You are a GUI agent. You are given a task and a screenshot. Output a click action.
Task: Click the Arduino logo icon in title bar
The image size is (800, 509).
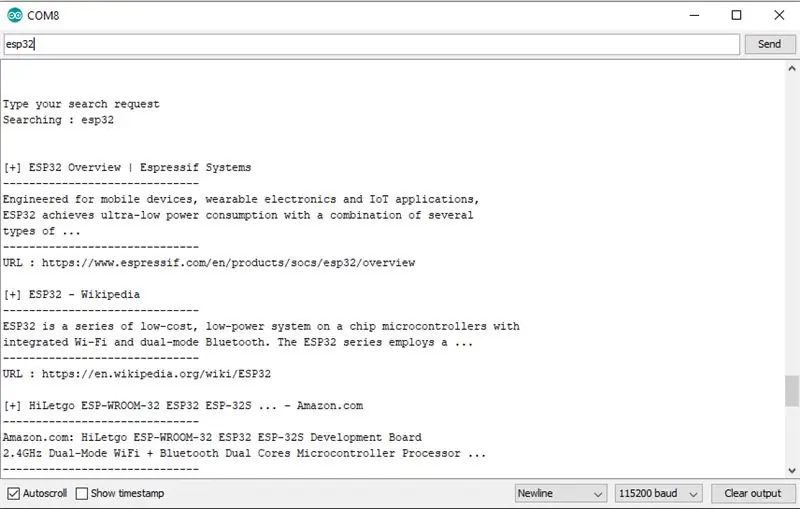pos(15,15)
